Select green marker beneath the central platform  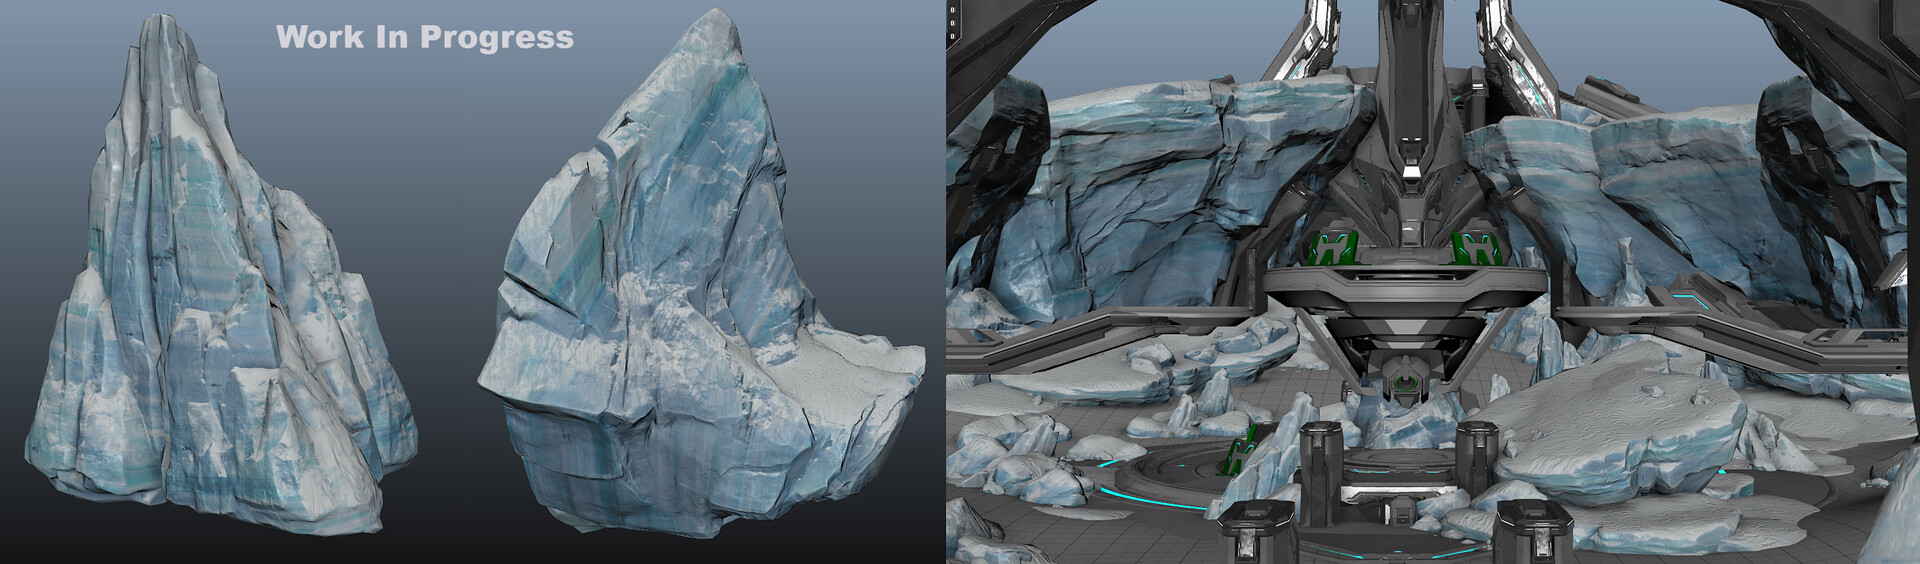click(x=1406, y=387)
